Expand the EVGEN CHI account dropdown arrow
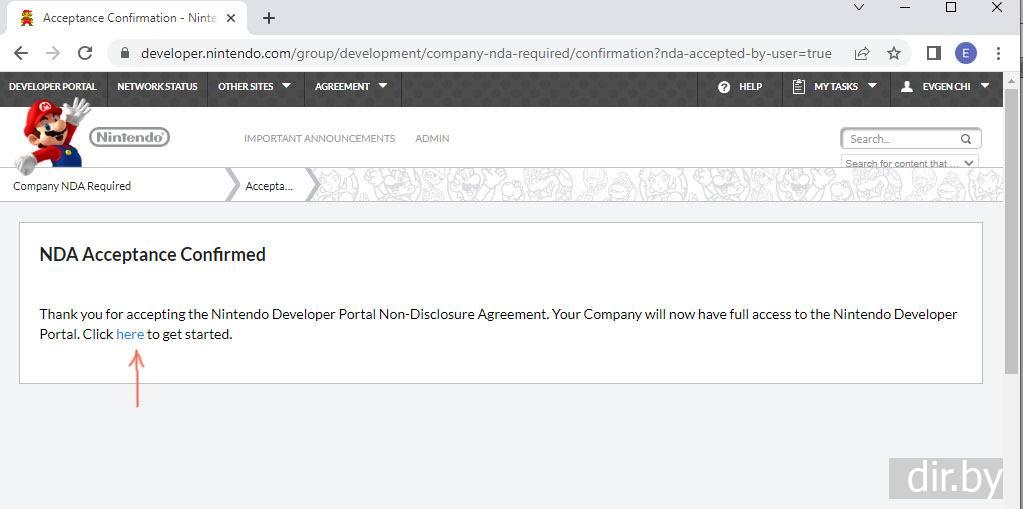The width and height of the screenshot is (1023, 509). click(x=985, y=86)
